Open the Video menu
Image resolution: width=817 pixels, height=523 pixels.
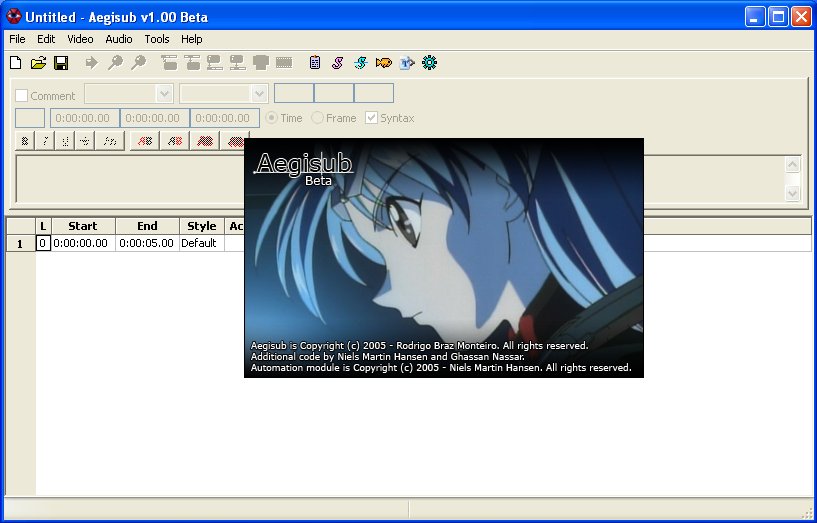click(80, 39)
